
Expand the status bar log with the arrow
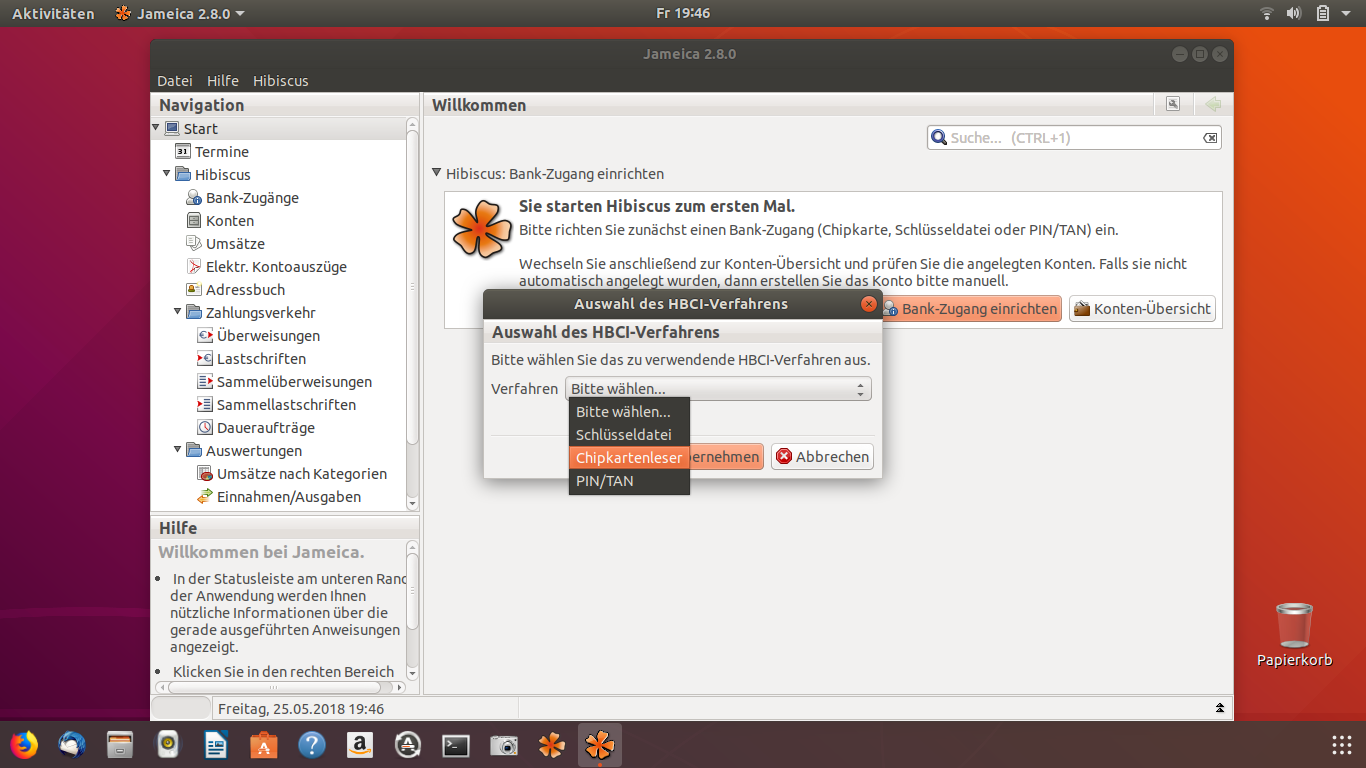pyautogui.click(x=1220, y=708)
